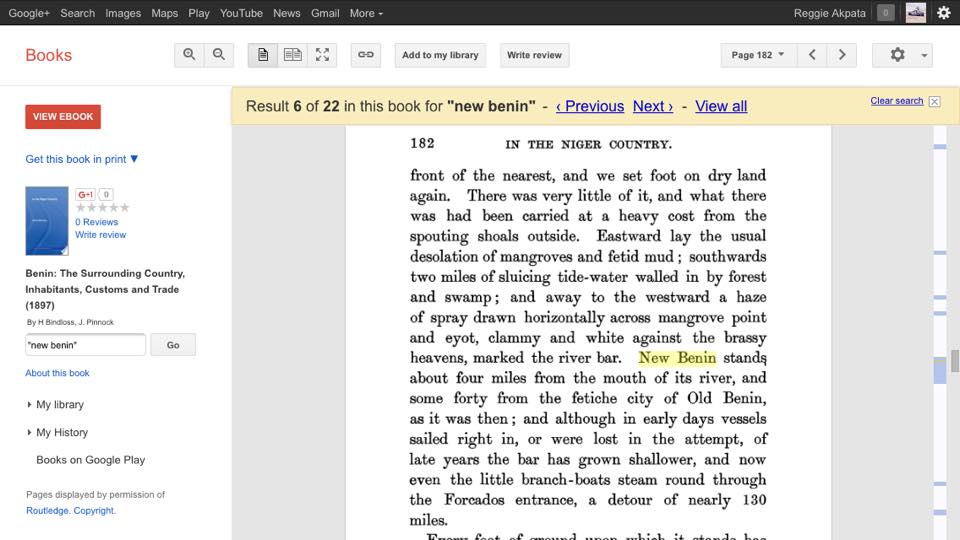Open Gmail in top bar
Image resolution: width=960 pixels, height=540 pixels.
325,13
